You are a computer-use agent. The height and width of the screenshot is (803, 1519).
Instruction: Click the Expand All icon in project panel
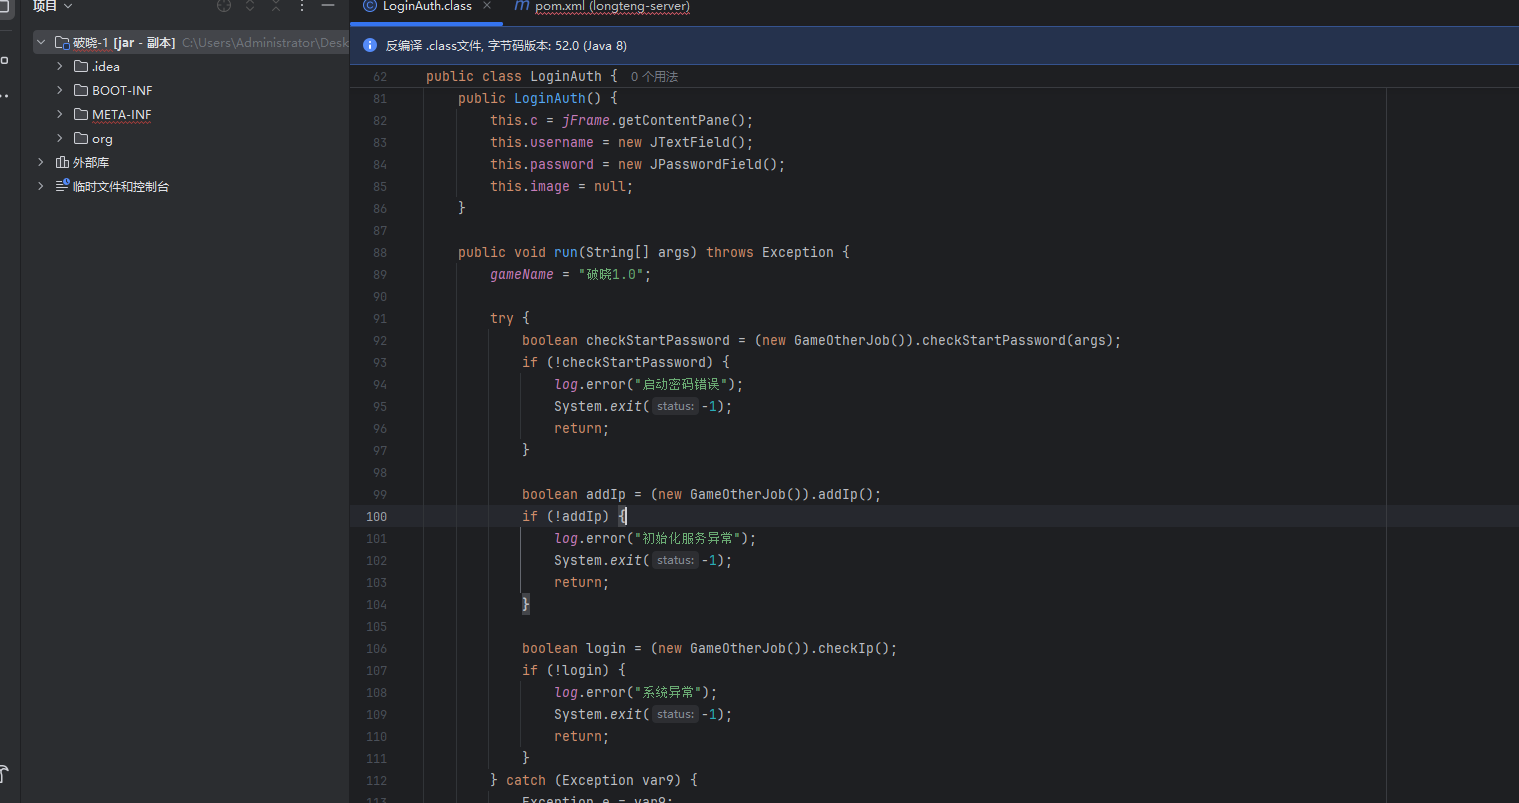[x=250, y=6]
